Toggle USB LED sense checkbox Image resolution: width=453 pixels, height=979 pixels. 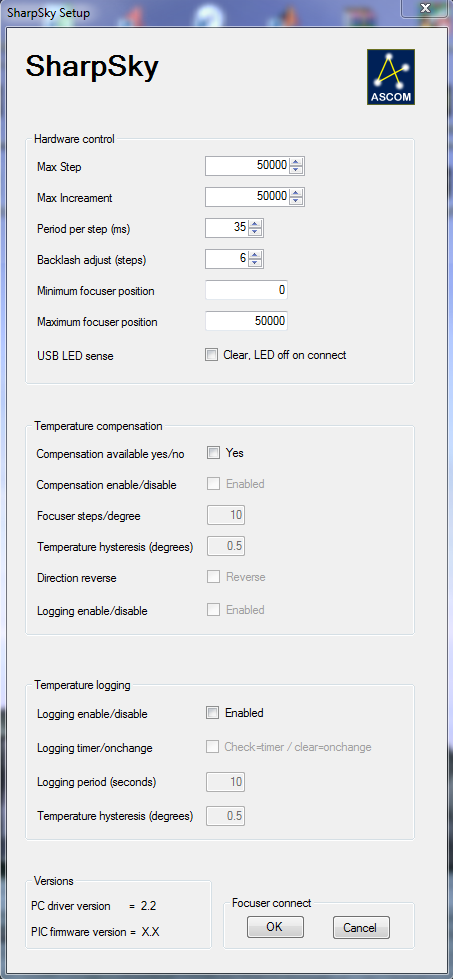(212, 355)
